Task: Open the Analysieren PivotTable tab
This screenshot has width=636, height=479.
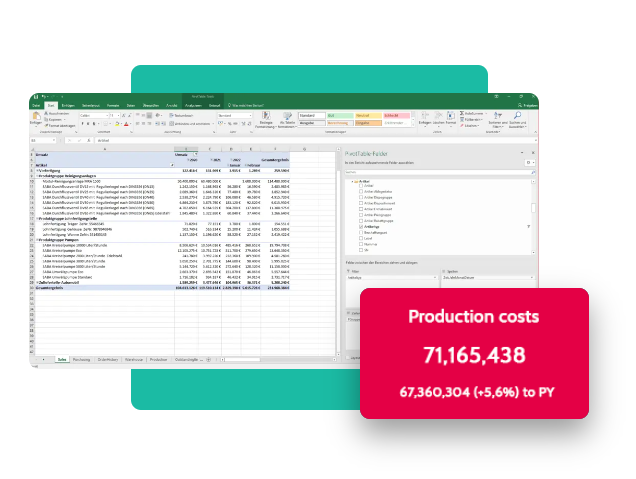Action: [193, 105]
